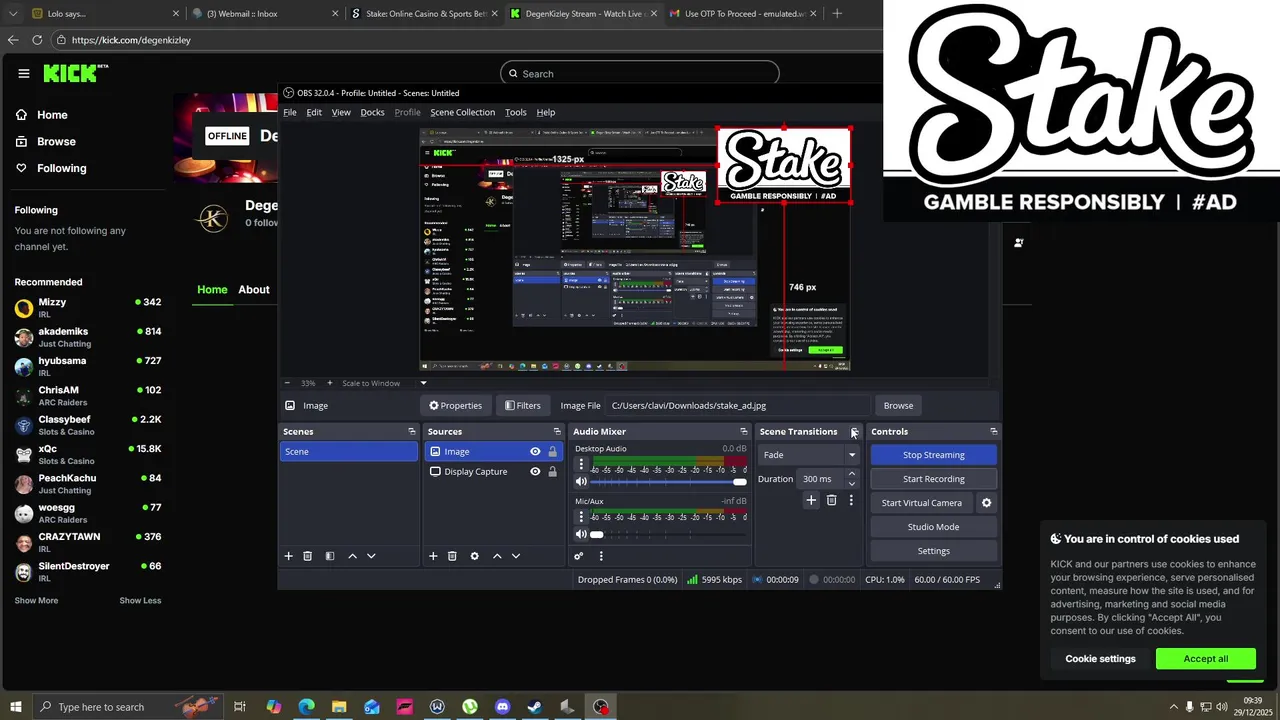Screen dimensions: 1280x720
Task: Remove selected scene with Scenes trash icon
Action: (x=308, y=556)
